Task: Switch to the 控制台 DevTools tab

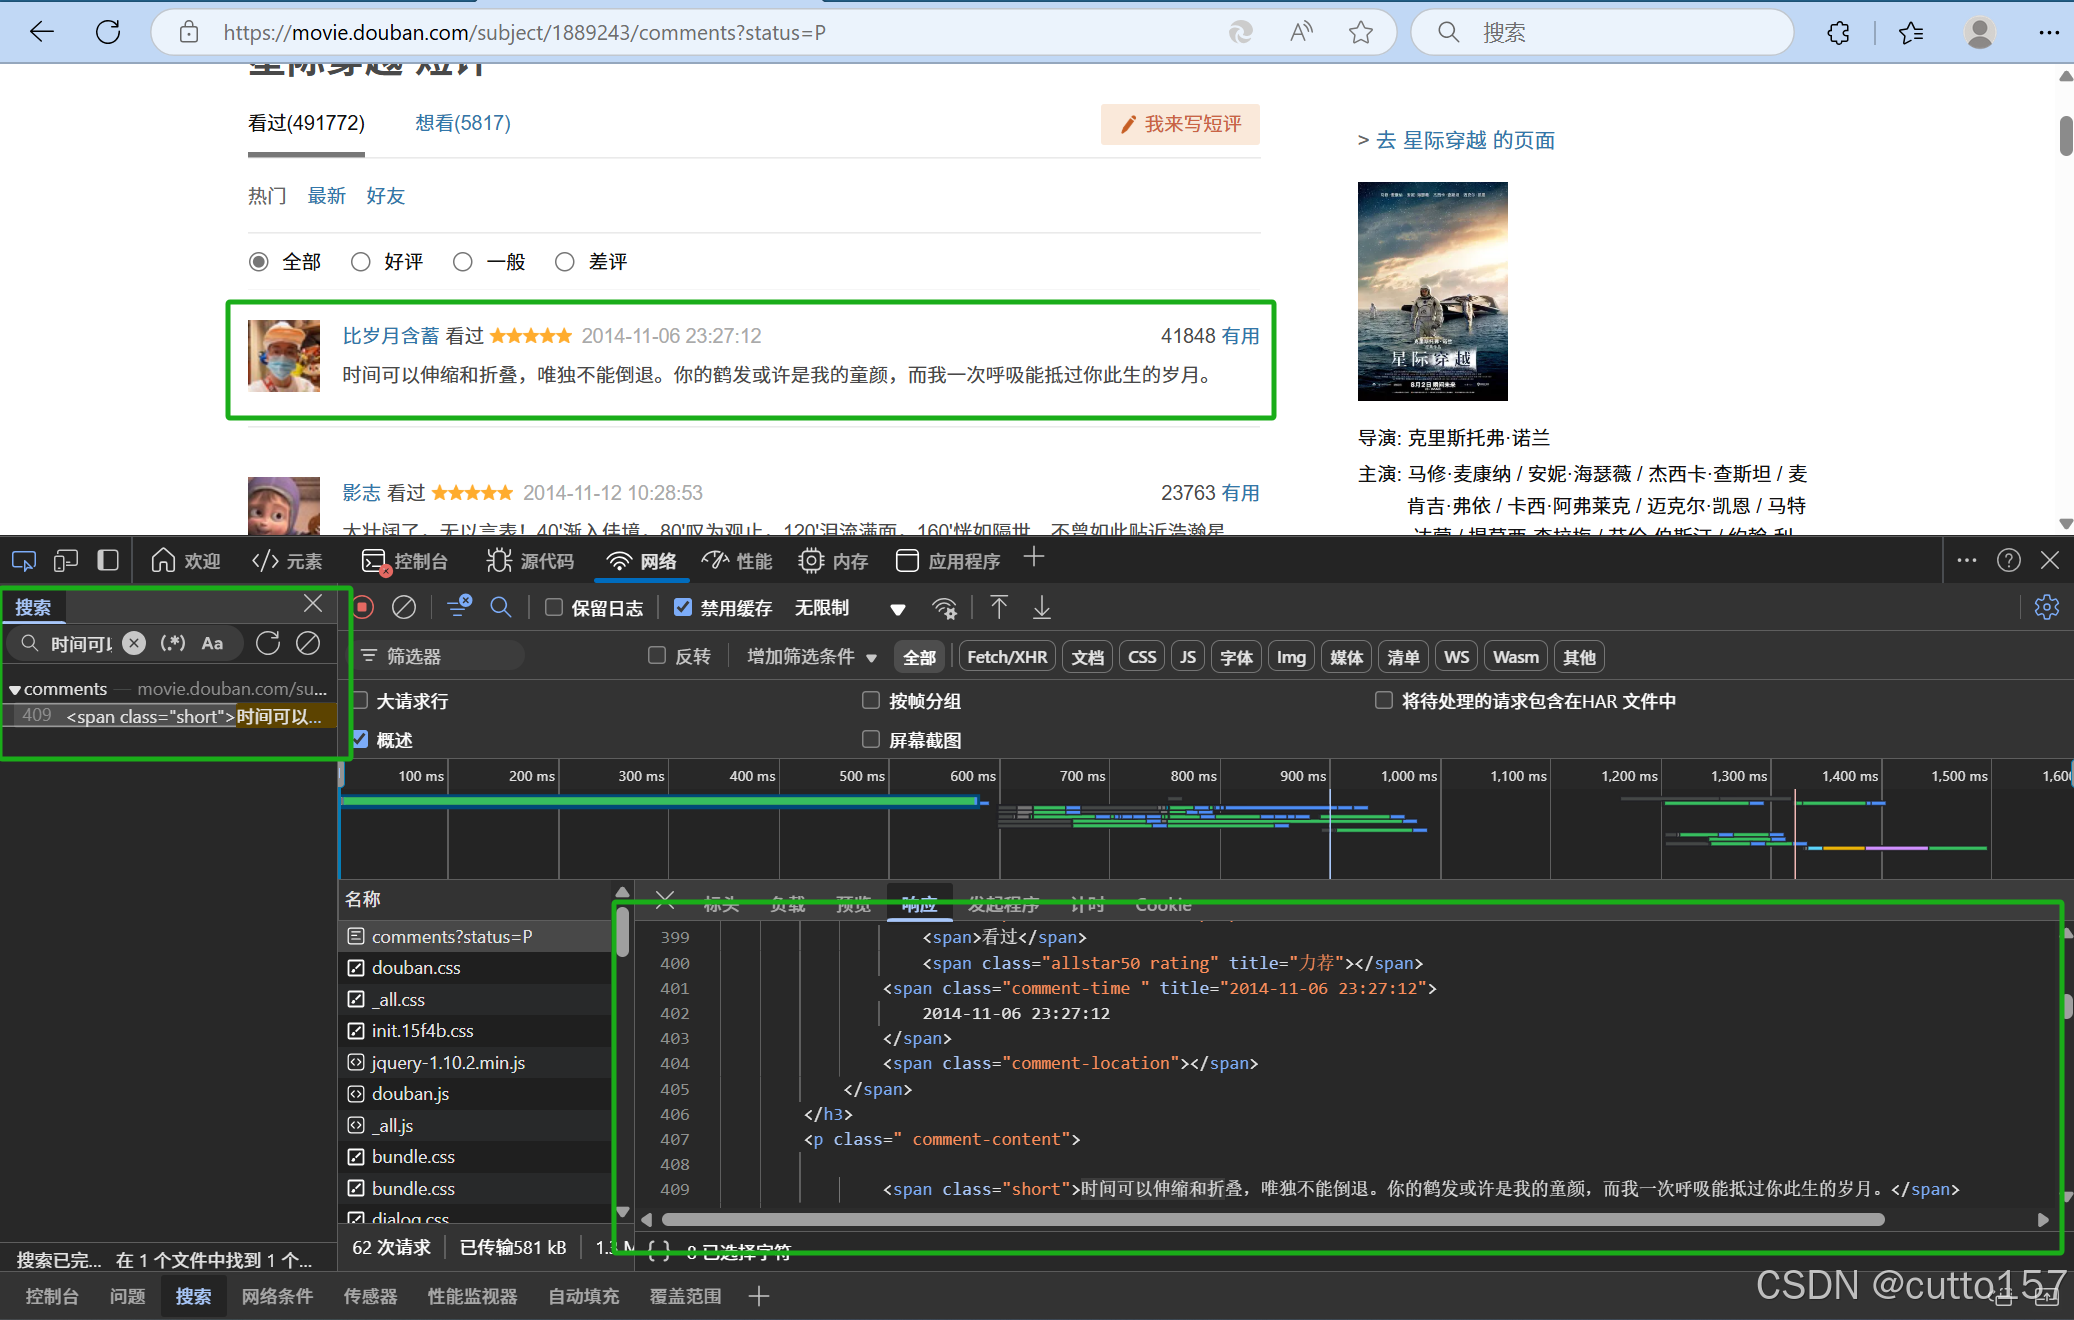Action: [405, 561]
